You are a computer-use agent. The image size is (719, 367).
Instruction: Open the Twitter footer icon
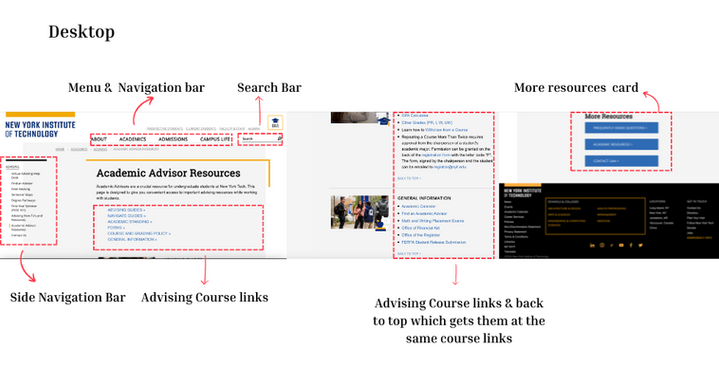pos(640,245)
